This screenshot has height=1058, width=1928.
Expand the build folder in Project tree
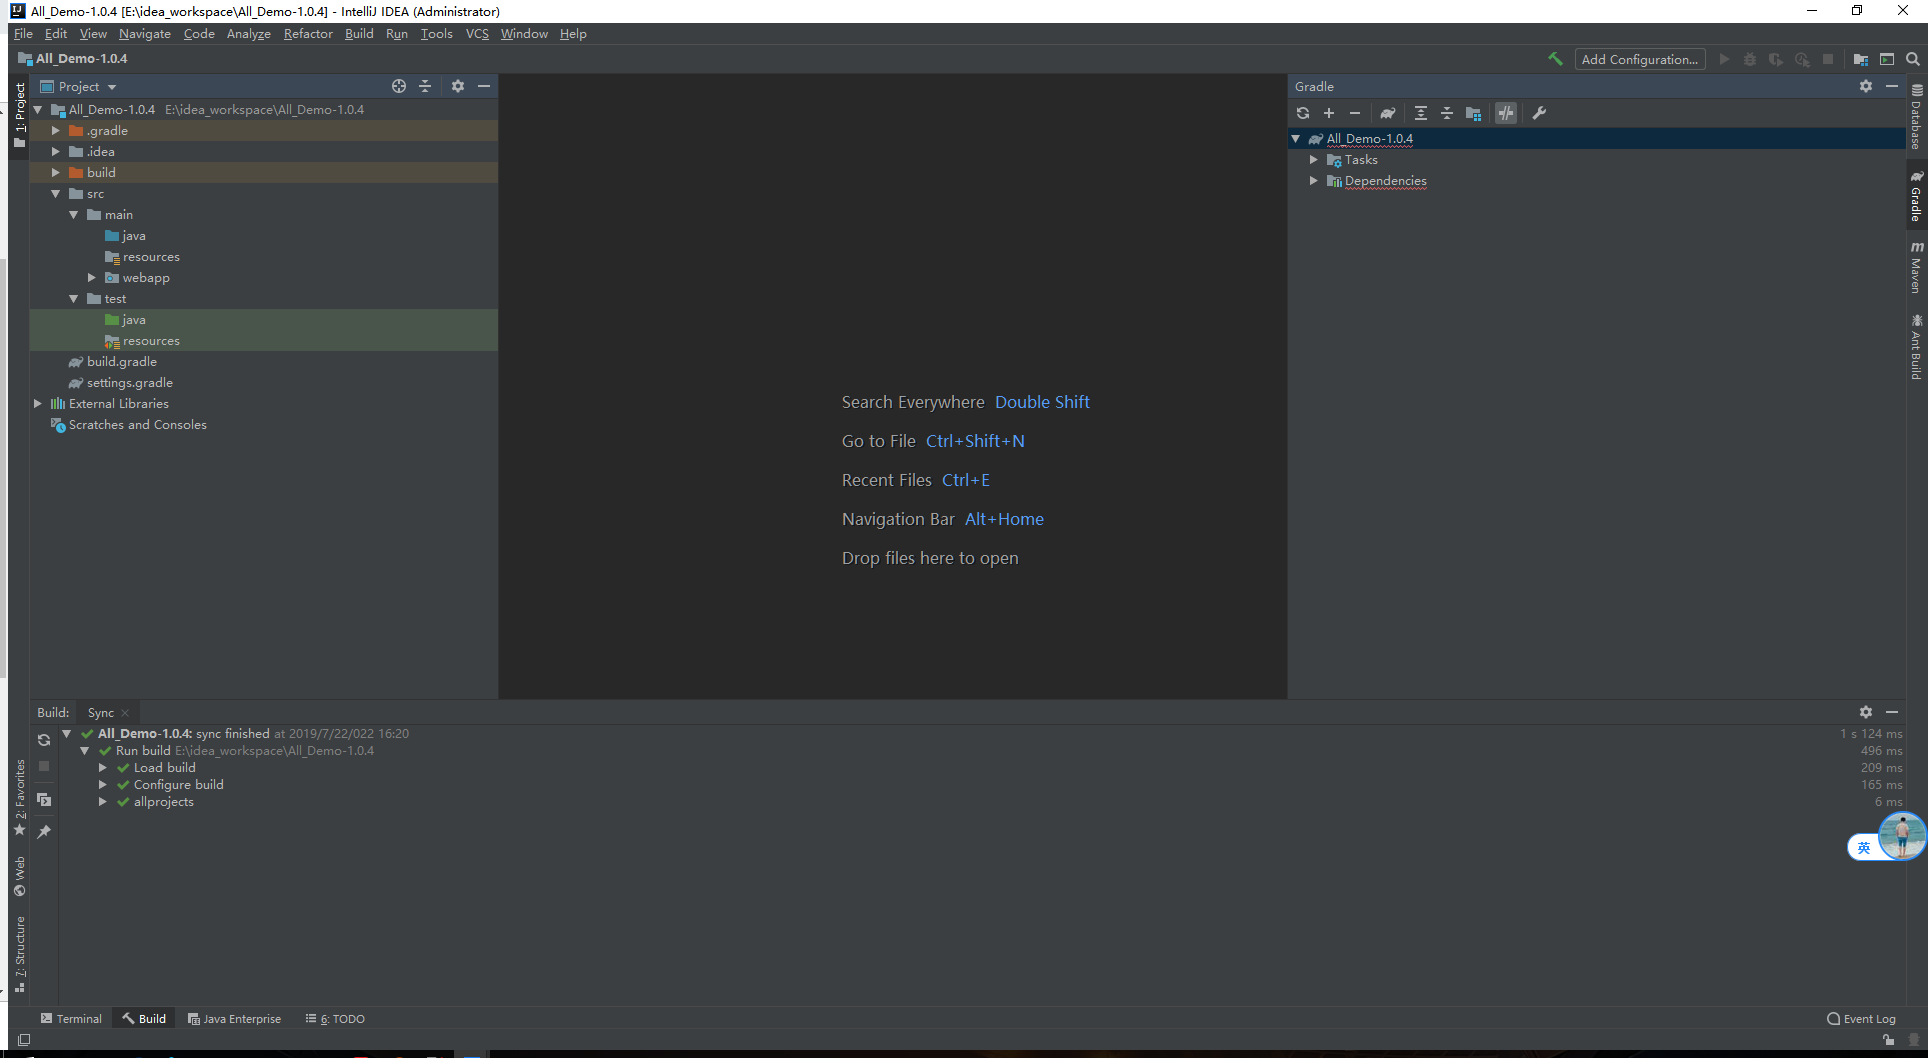click(56, 173)
